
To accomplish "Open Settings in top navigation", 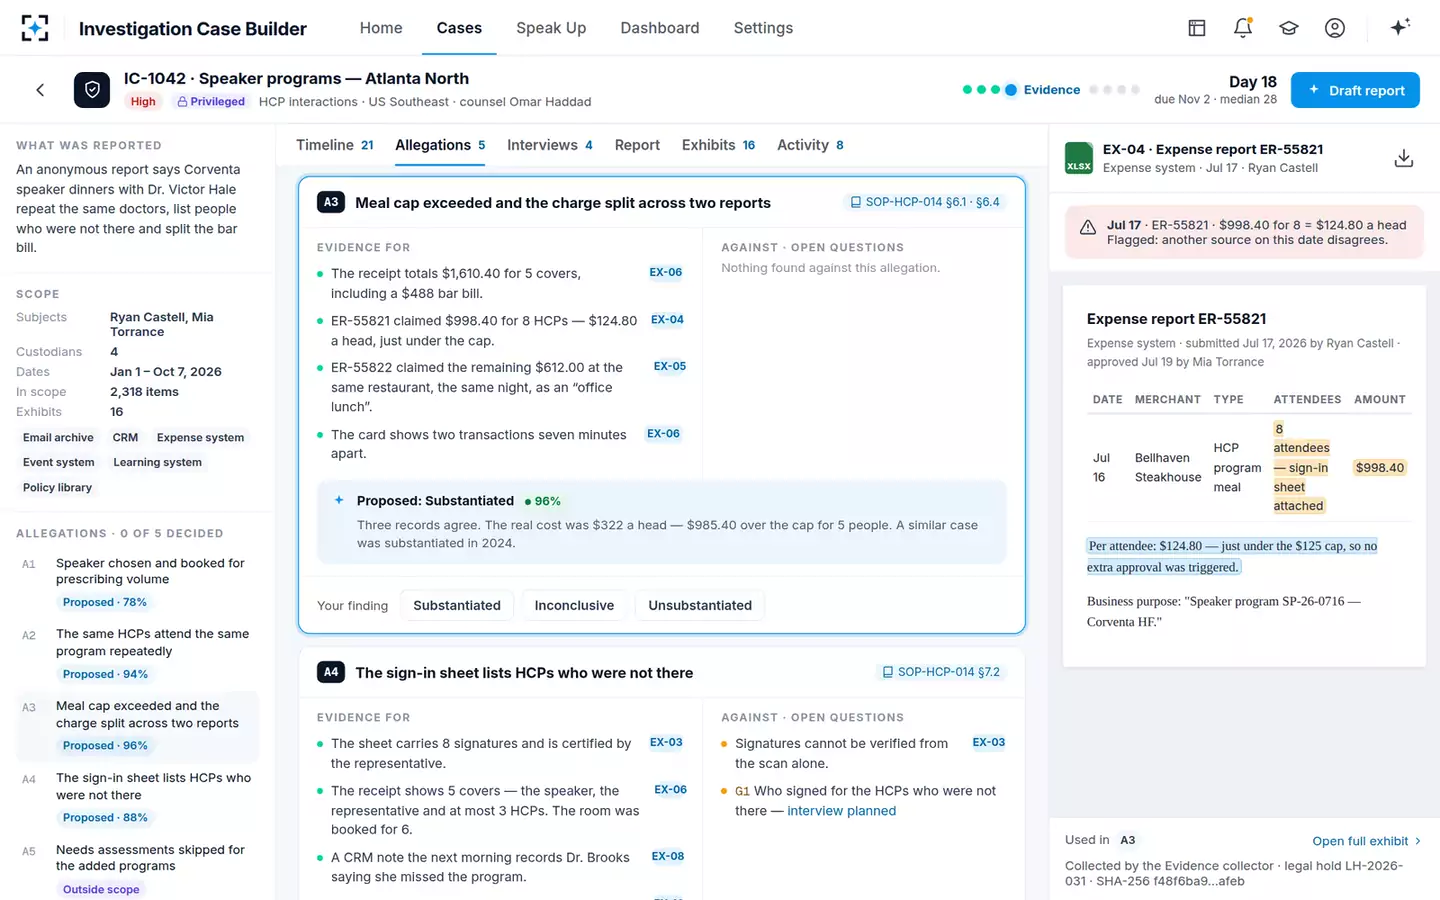I will point(763,28).
